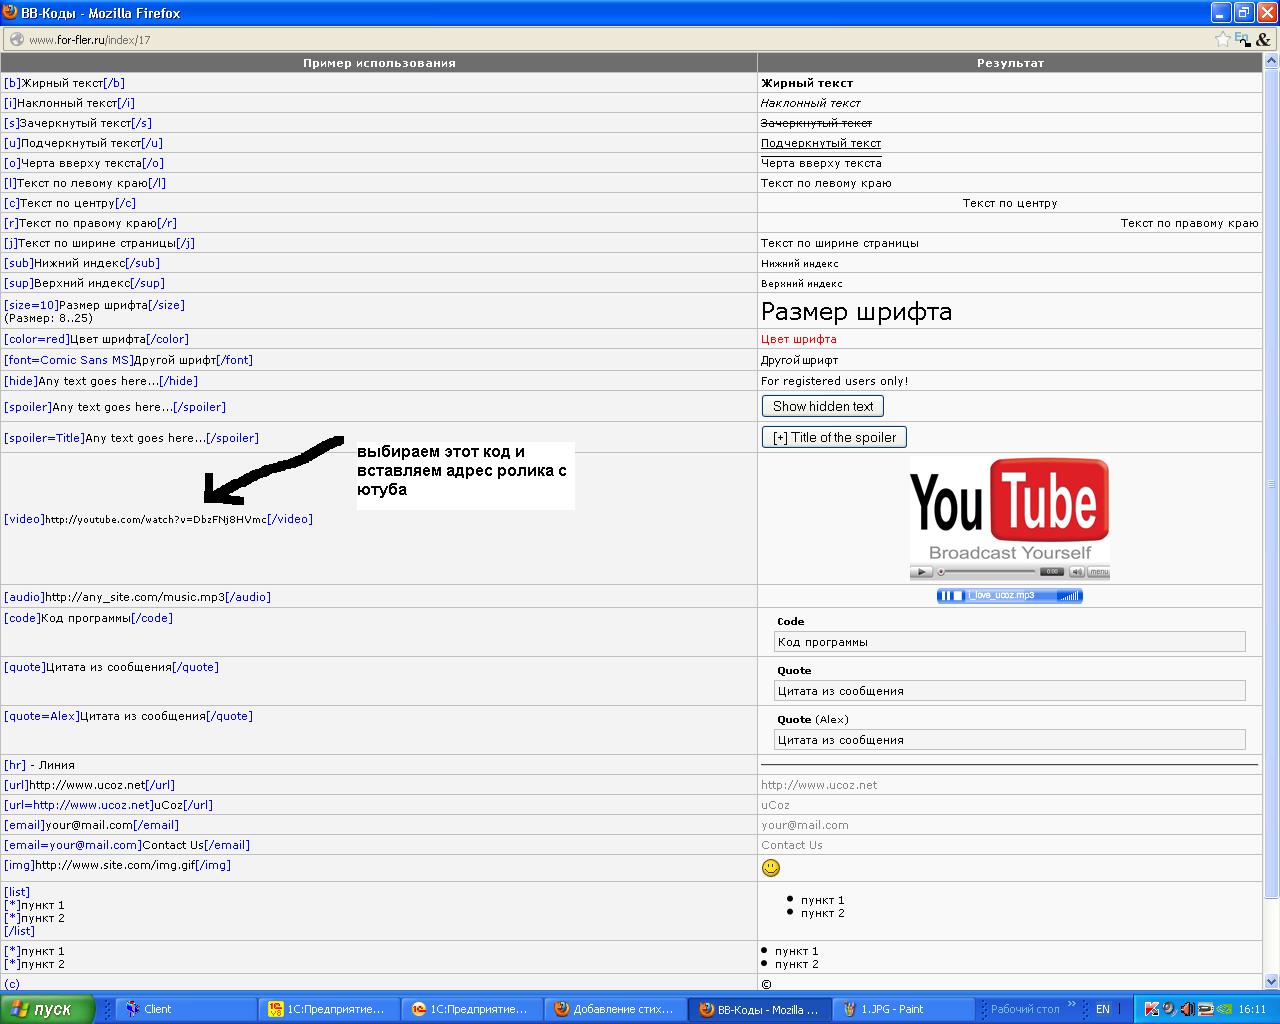Screen dimensions: 1280x1024
Task: Click the [audio] music.mp3 code example
Action: click(138, 597)
